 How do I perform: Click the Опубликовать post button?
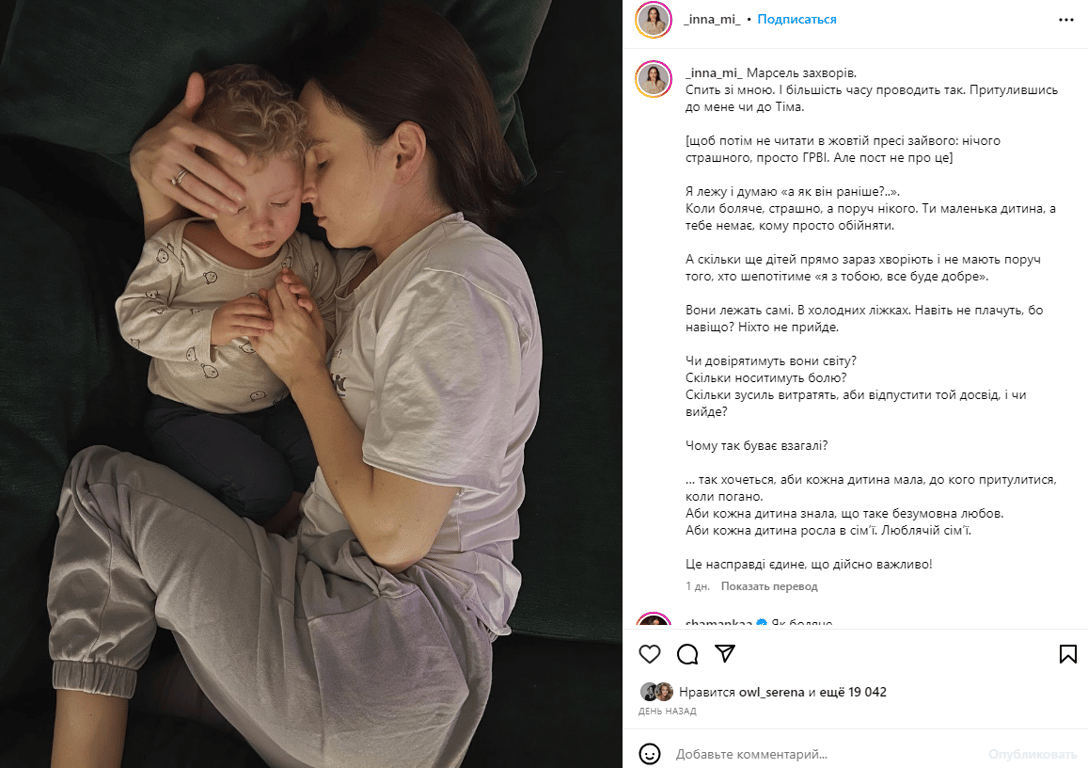coord(1032,754)
